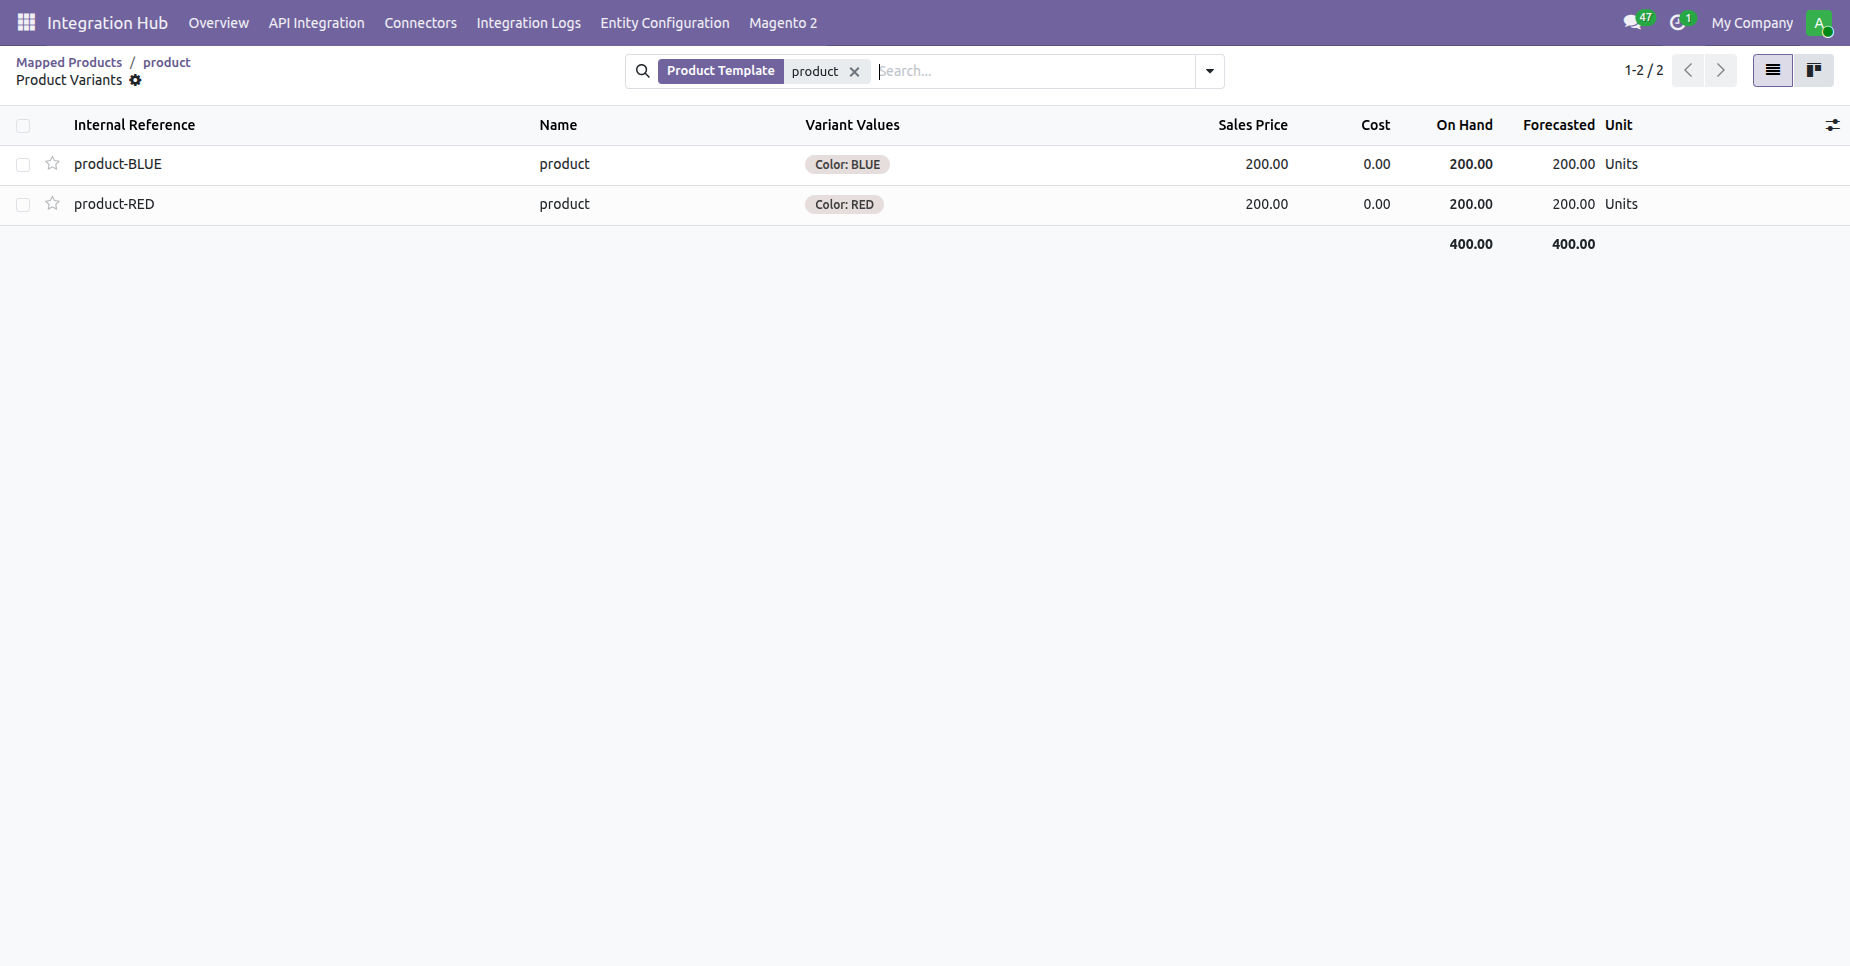The image size is (1850, 966).
Task: Click the pager 1-2 / 2 counter
Action: point(1644,70)
